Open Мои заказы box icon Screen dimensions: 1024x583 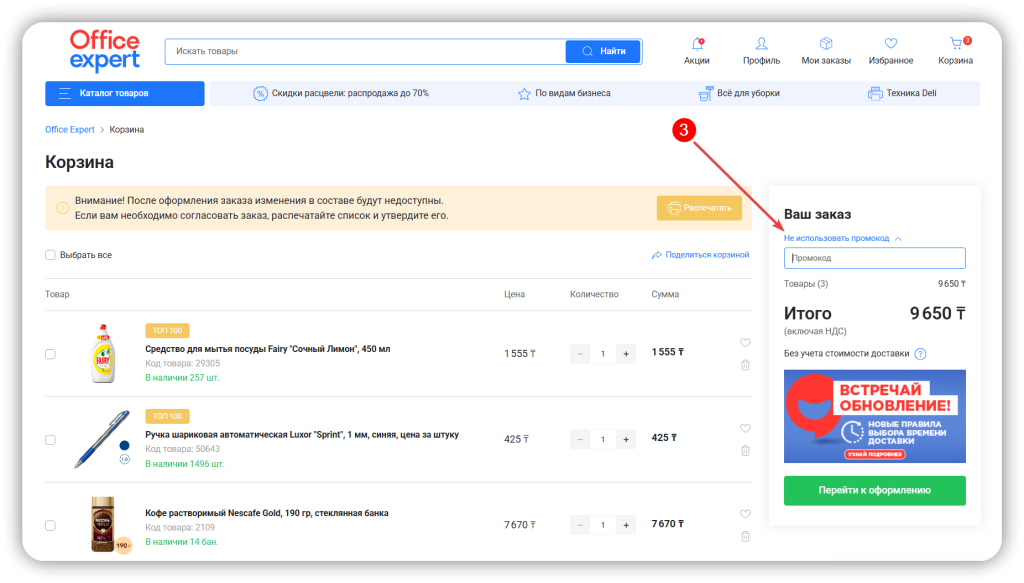coord(826,44)
